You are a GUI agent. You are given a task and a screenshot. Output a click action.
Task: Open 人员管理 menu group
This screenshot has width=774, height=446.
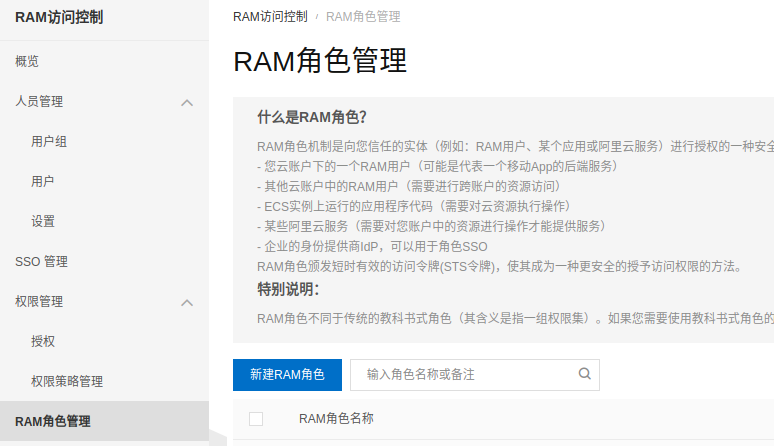[x=39, y=102]
